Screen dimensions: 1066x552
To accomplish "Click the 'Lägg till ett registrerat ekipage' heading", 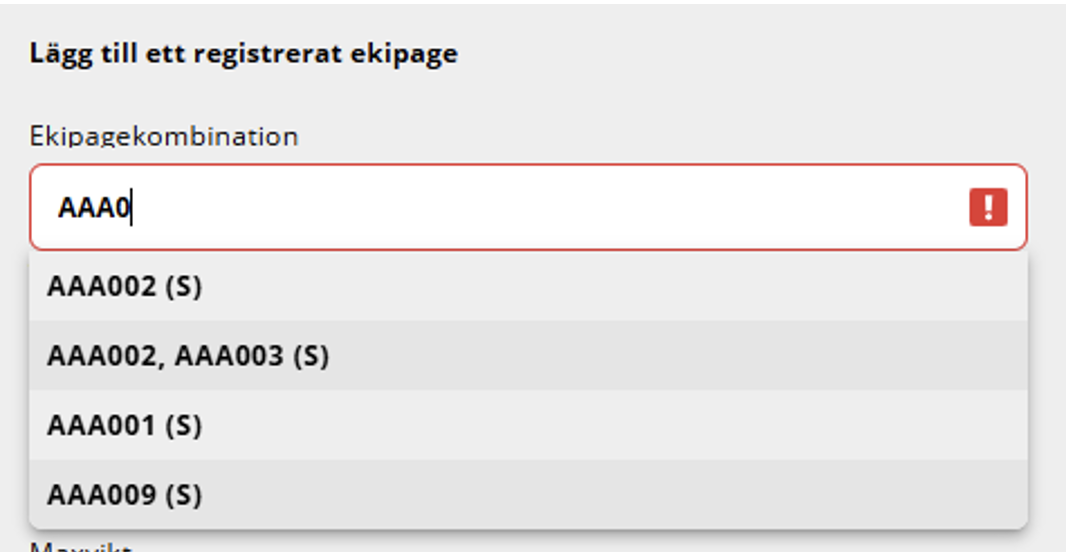I will coord(243,54).
